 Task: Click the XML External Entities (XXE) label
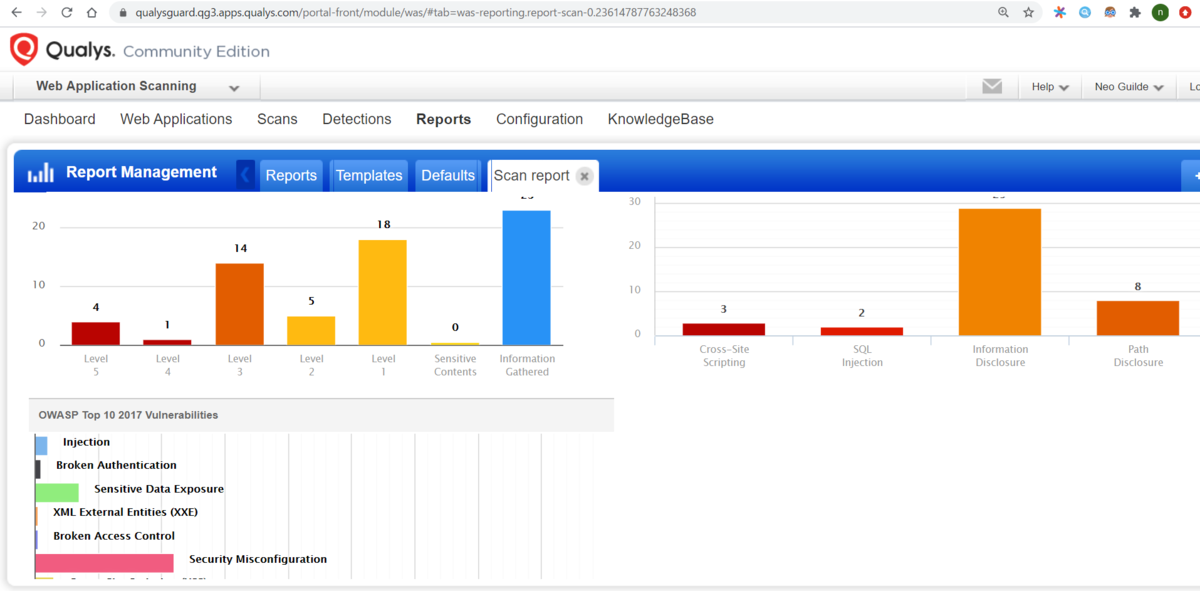(125, 512)
